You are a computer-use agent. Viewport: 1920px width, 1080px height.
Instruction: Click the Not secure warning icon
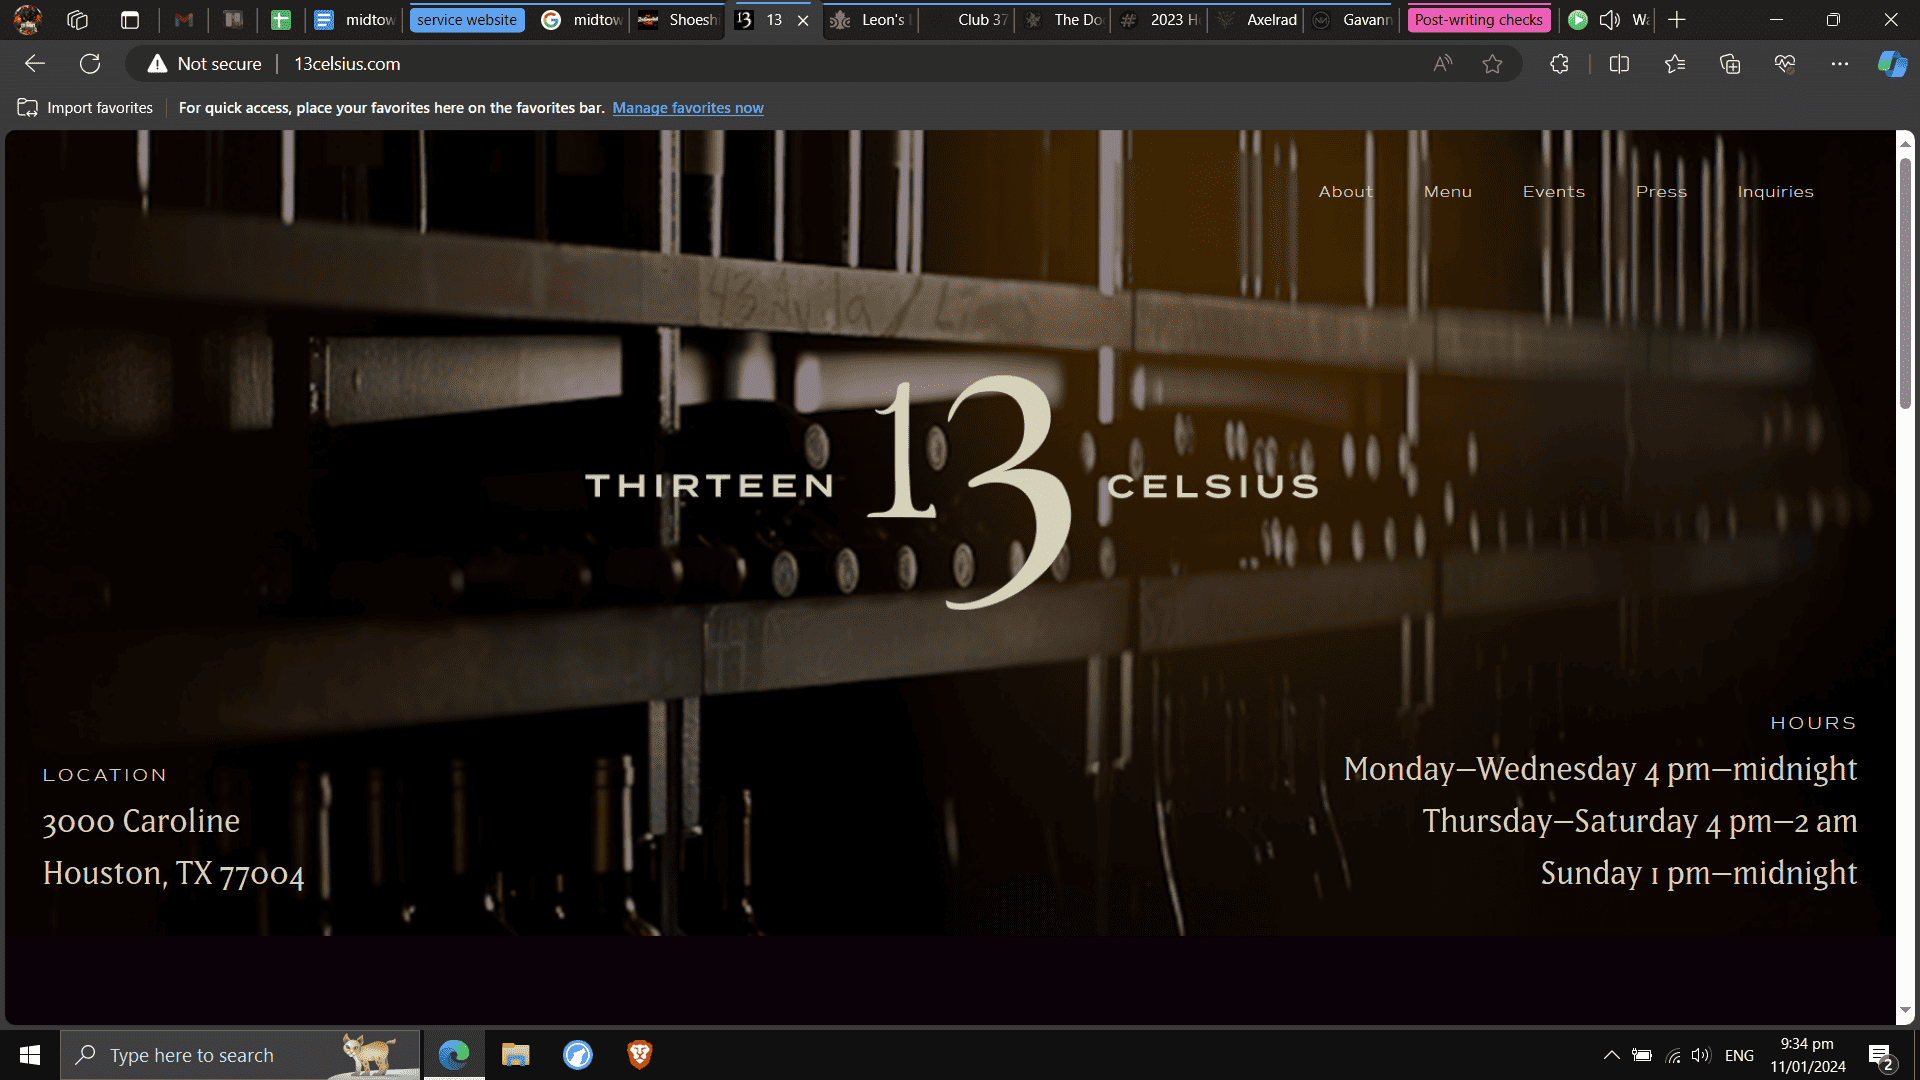(157, 64)
